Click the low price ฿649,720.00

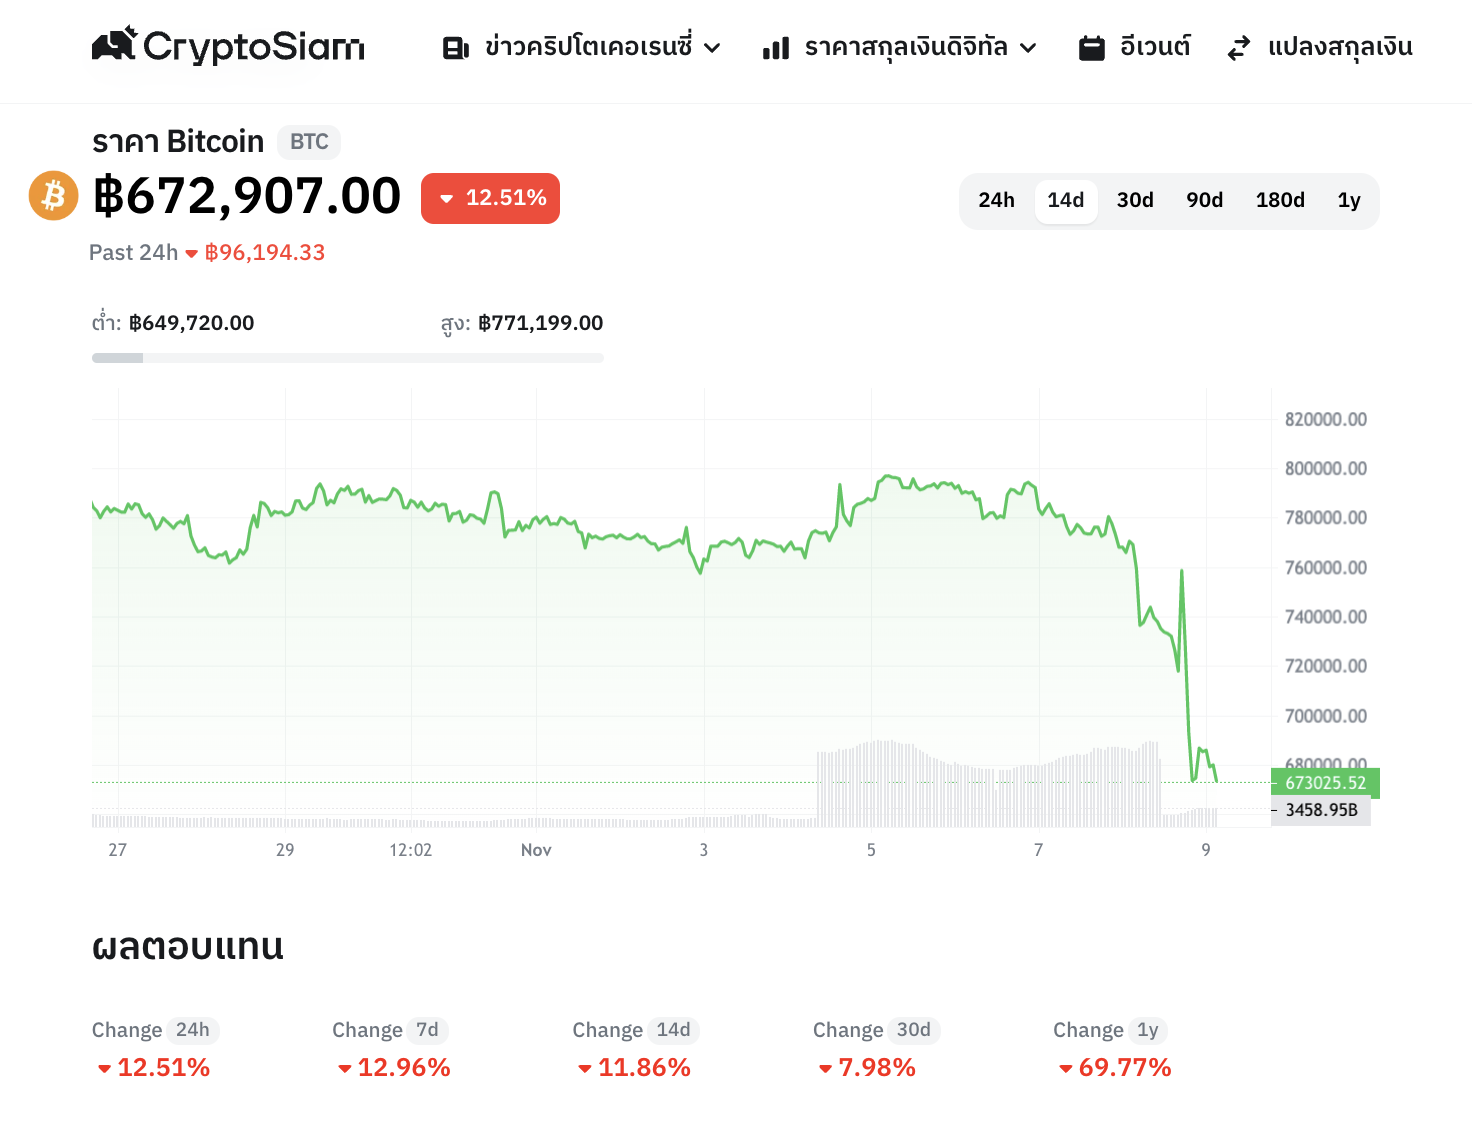192,323
